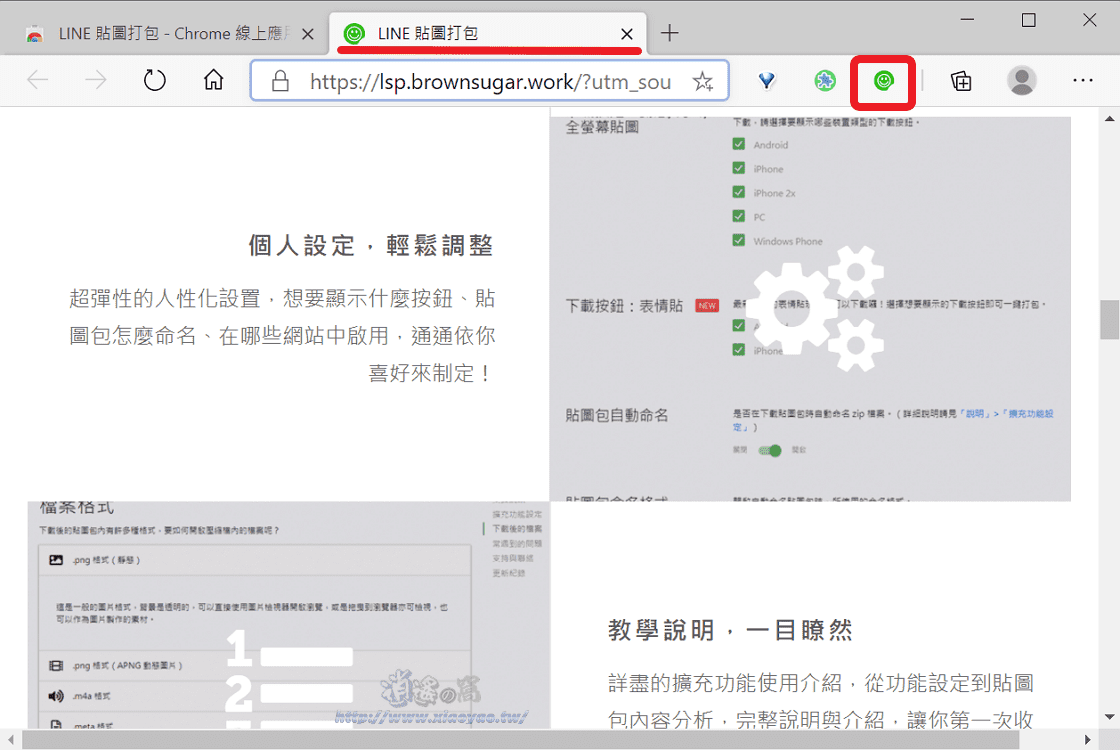
Task: Open the LINE sticker pack extension icon
Action: click(884, 81)
